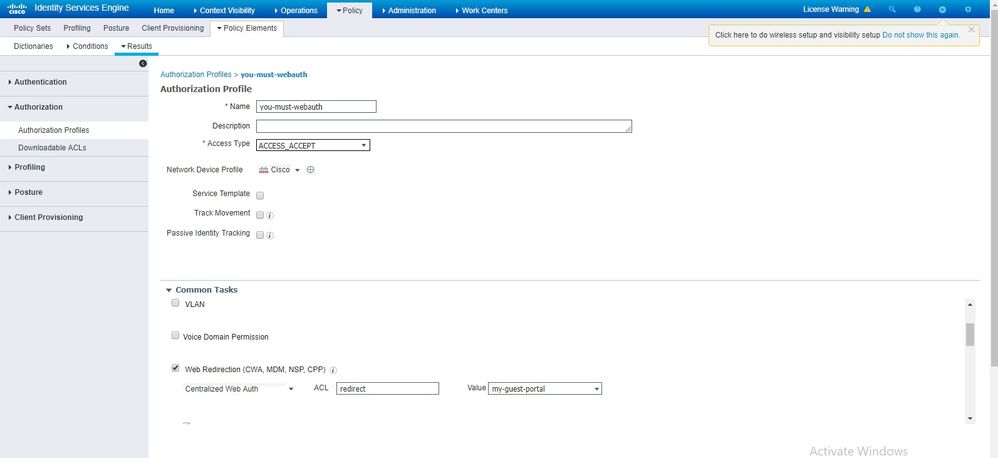Open the help question-mark icon in header
Image resolution: width=998 pixels, height=458 pixels.
point(917,10)
